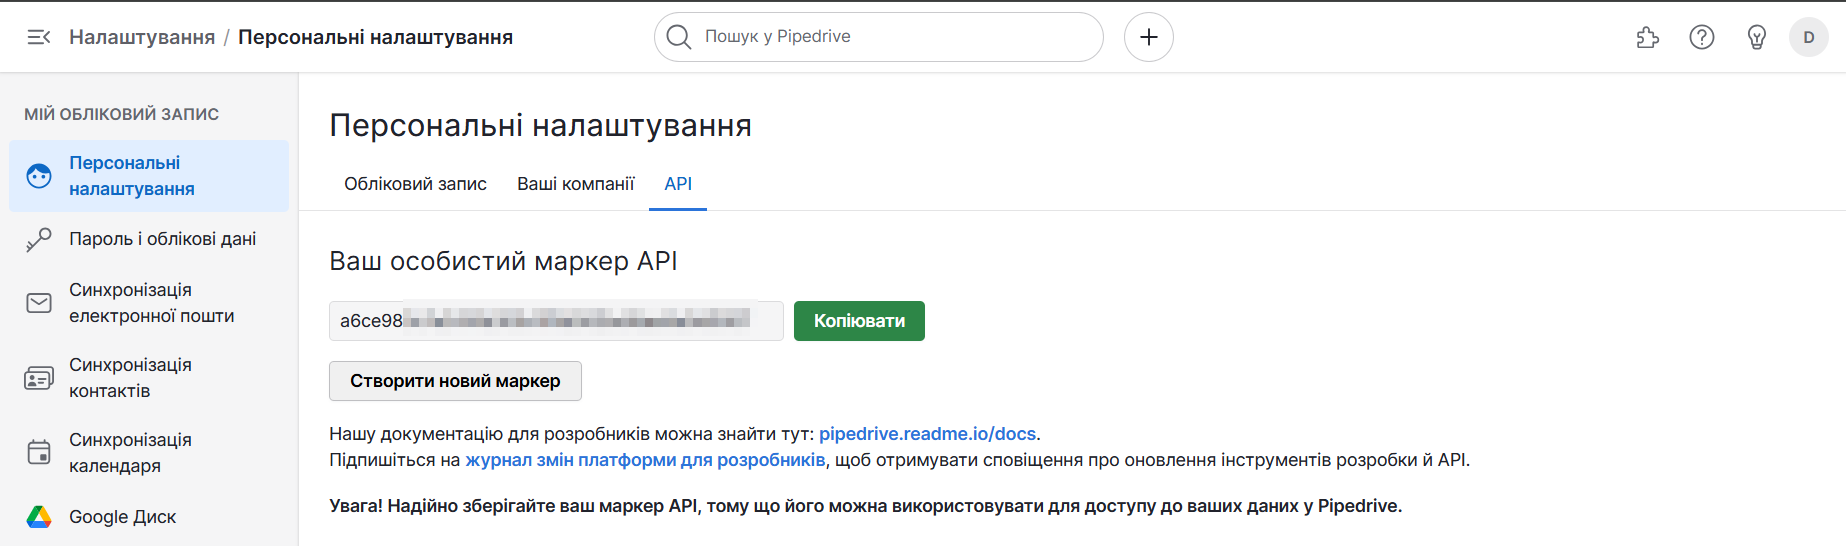
Task: Open the quick add plus button
Action: coord(1148,37)
